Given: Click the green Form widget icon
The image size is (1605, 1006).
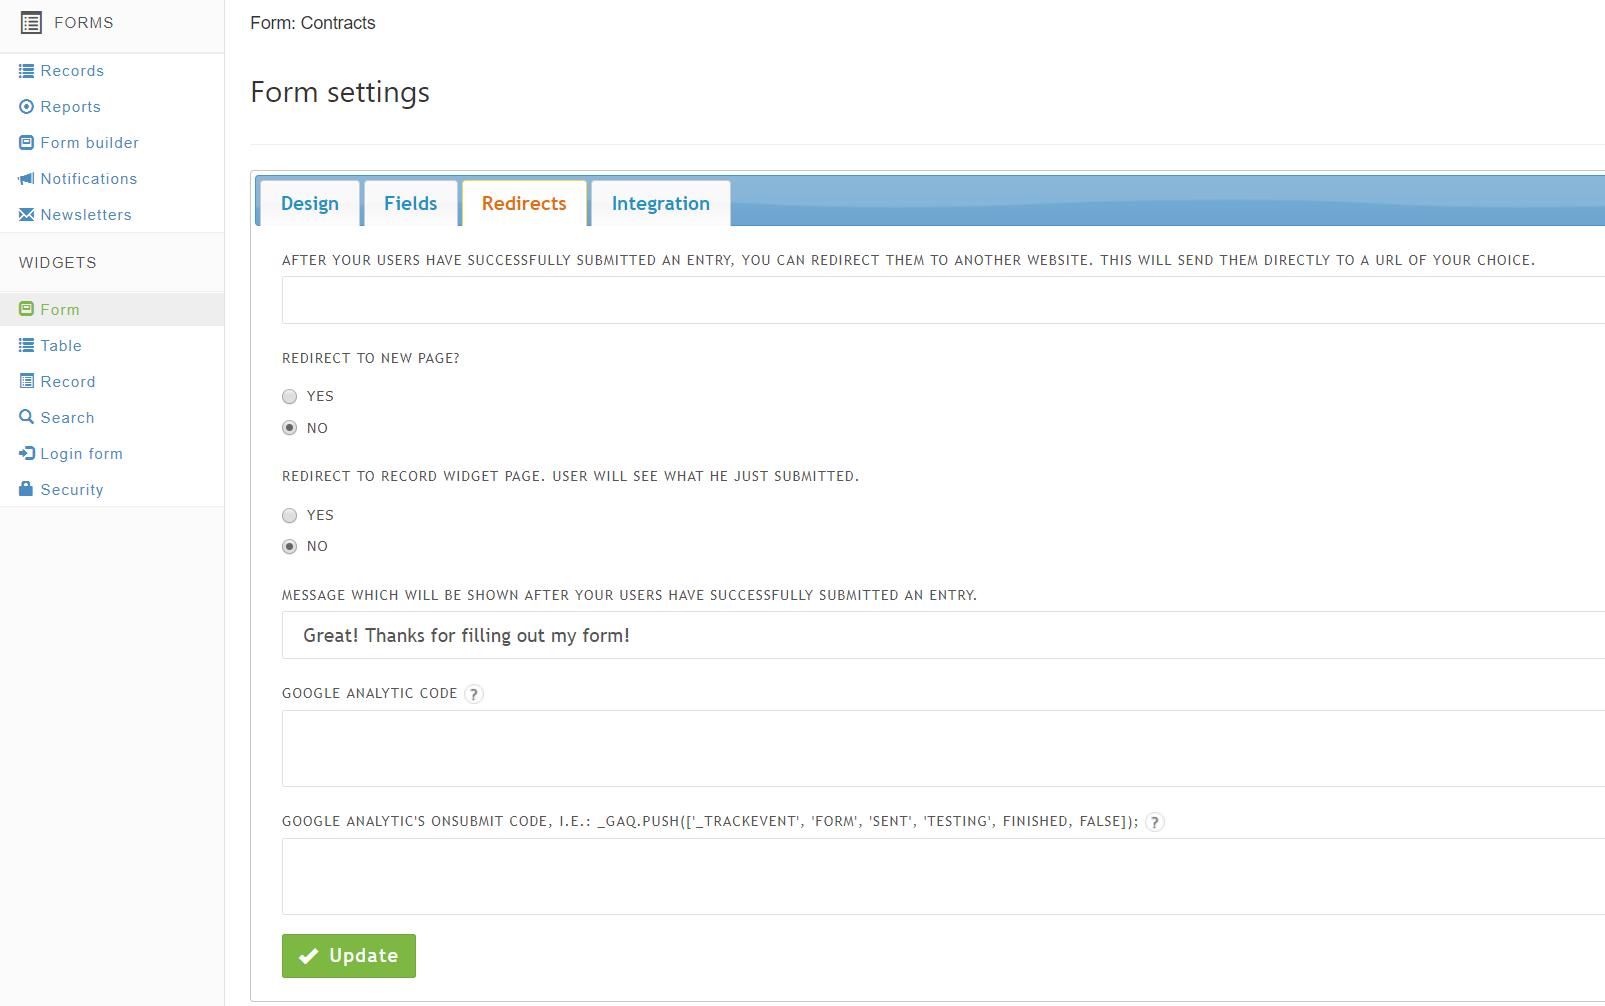Looking at the screenshot, I should click(x=26, y=309).
